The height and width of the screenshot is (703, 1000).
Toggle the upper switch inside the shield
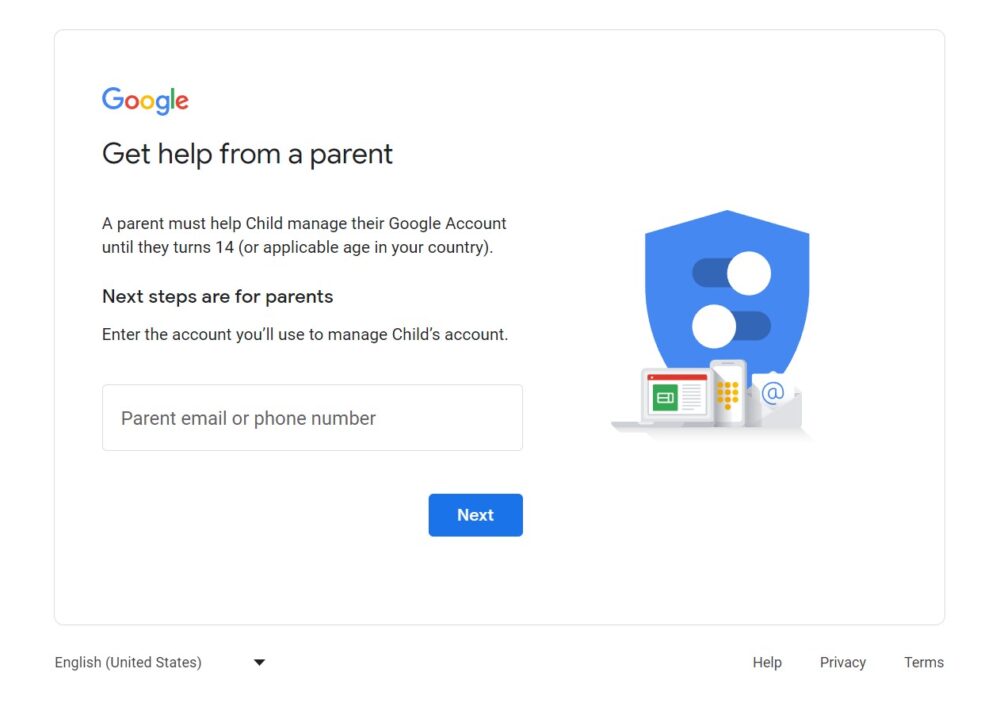pyautogui.click(x=734, y=272)
